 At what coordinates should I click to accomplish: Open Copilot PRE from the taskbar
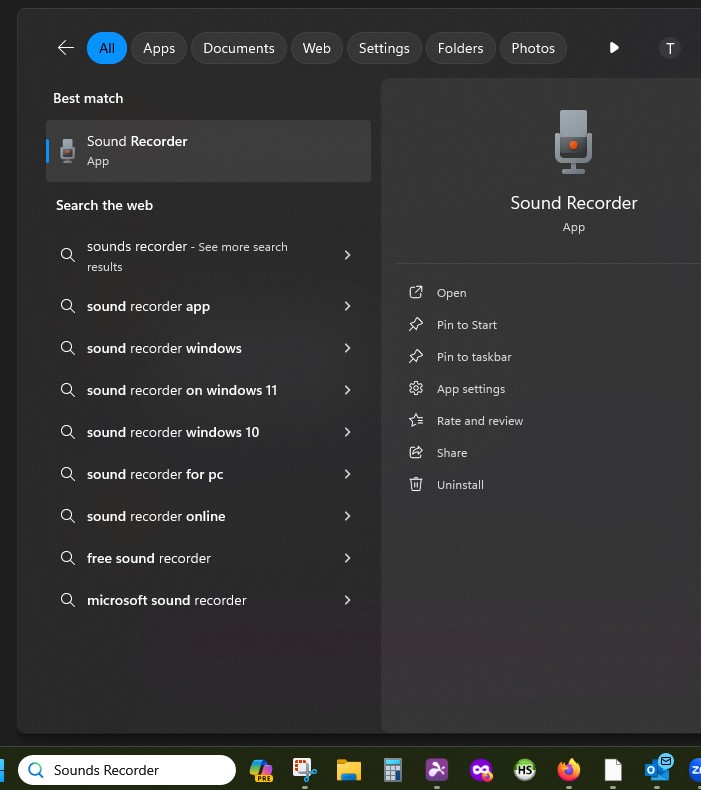click(x=261, y=770)
